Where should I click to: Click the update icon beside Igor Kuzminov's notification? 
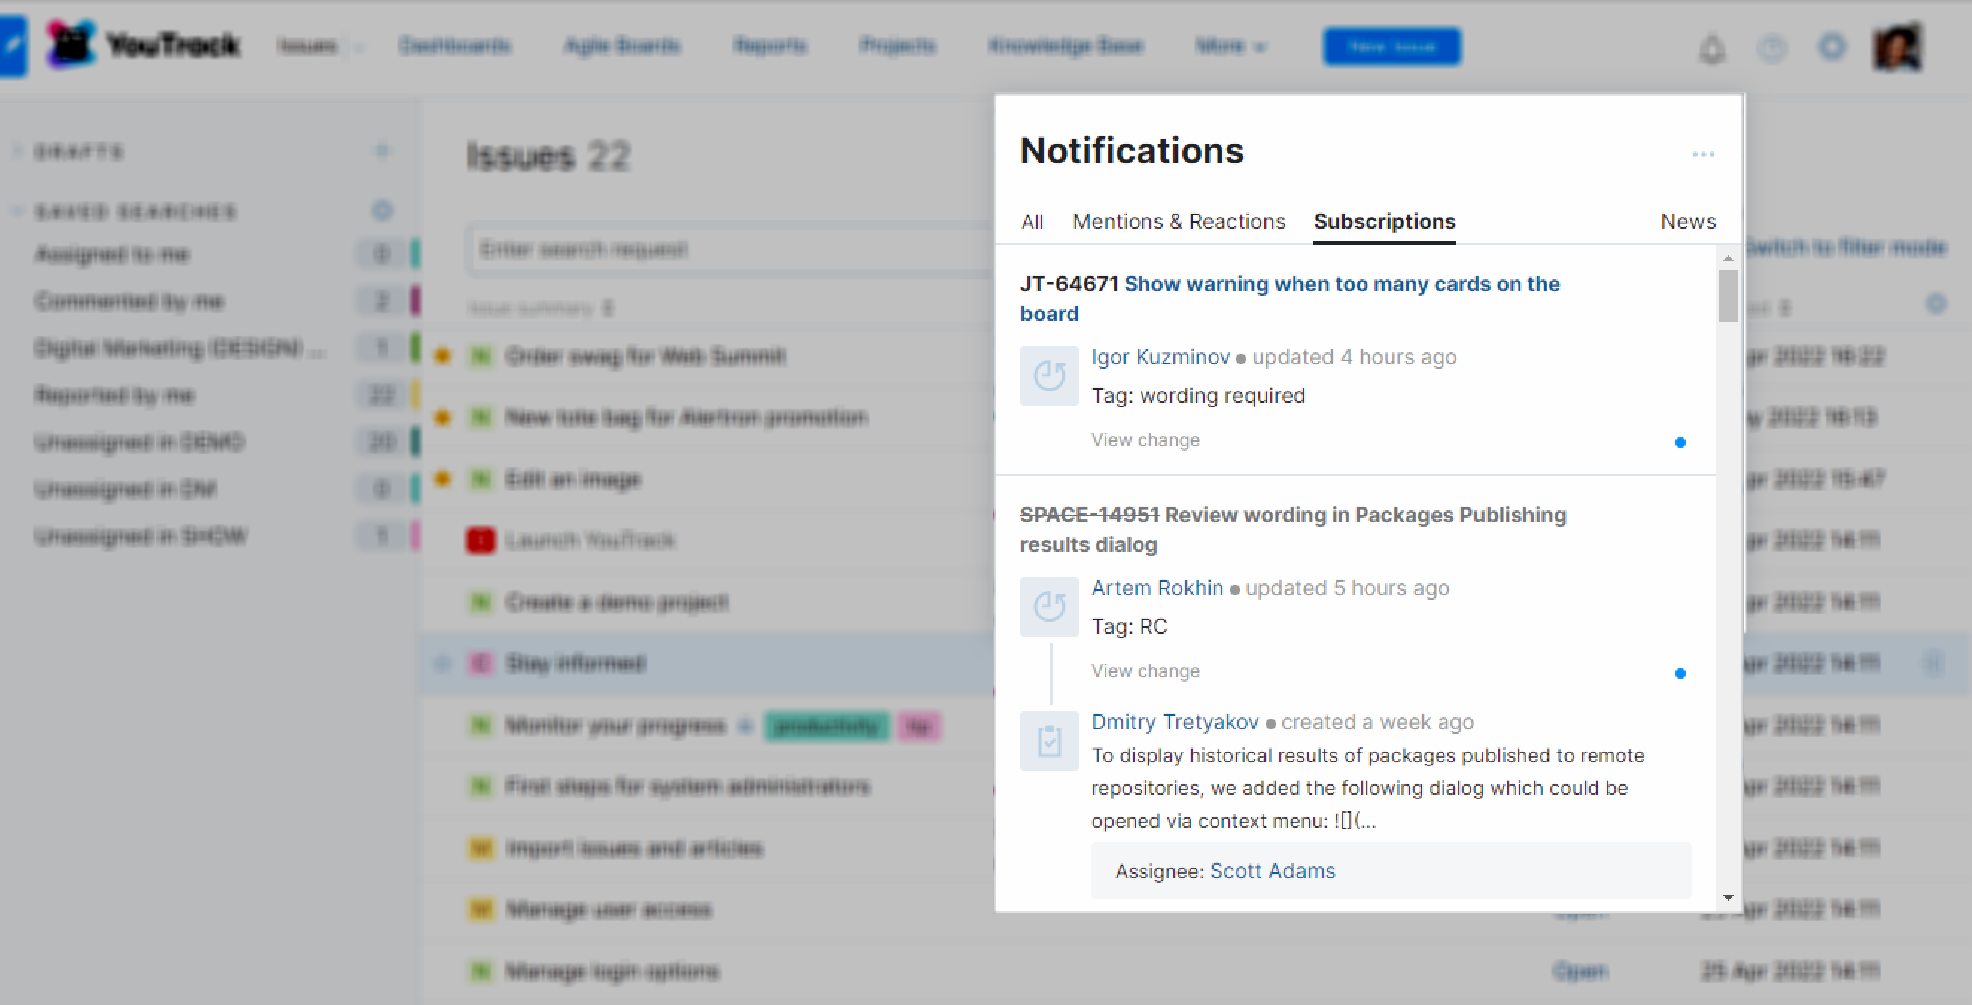tap(1048, 375)
